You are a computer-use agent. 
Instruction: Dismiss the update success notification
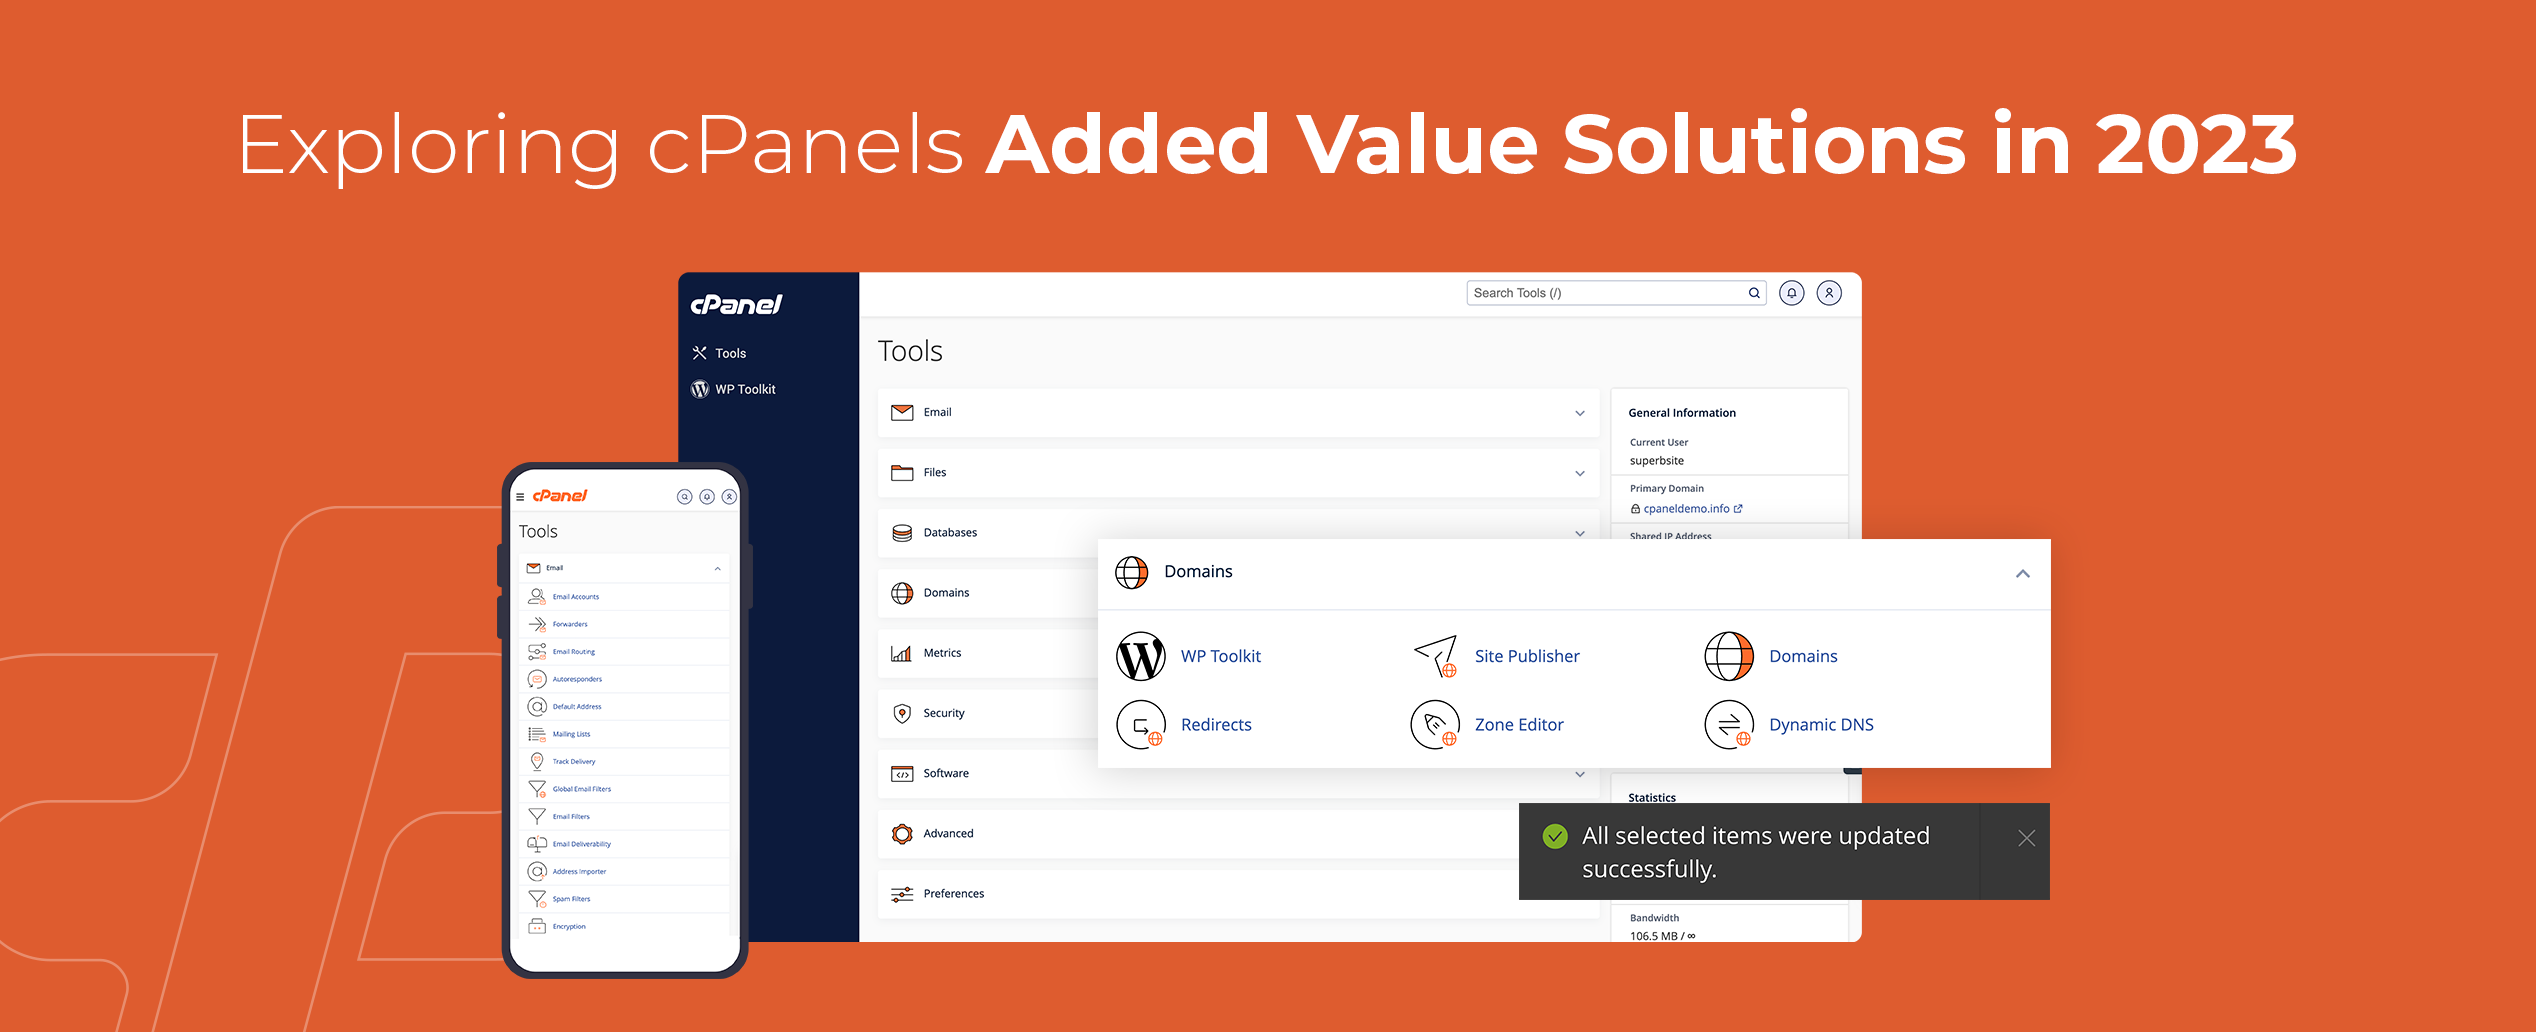[x=2026, y=838]
